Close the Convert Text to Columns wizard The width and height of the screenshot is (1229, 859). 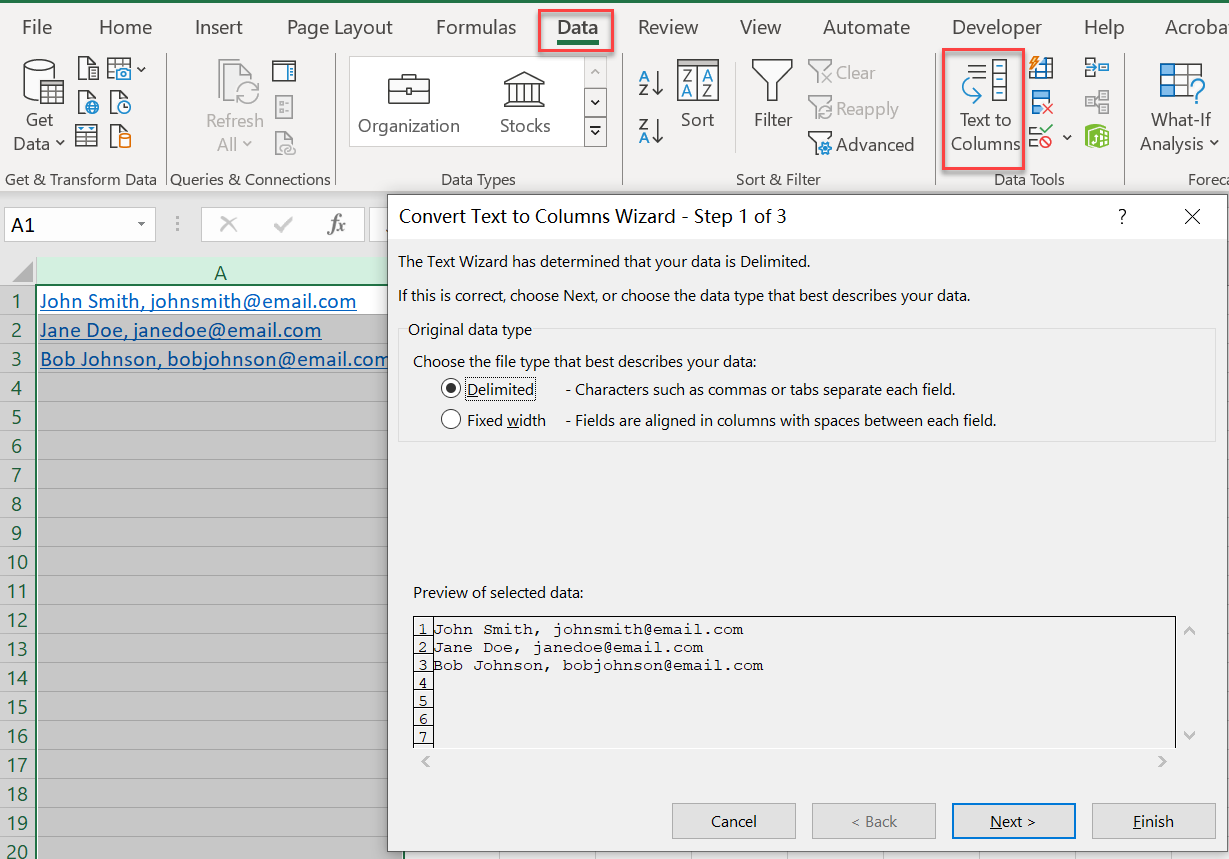coord(1192,216)
